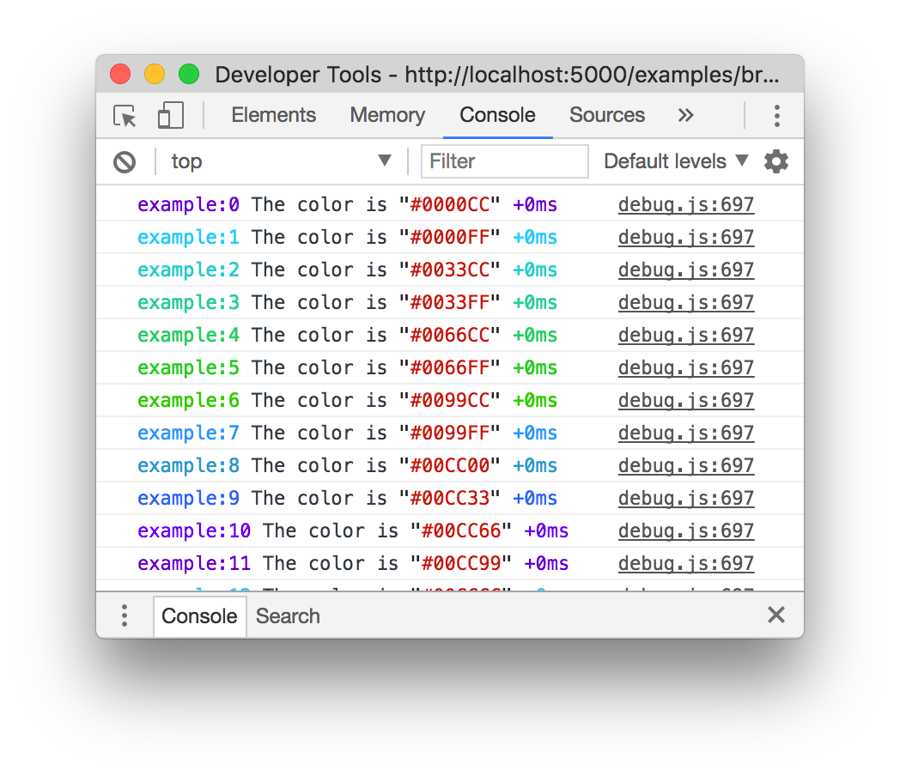Click inside the Filter input field
Viewport: 900px width, 776px height.
(505, 161)
